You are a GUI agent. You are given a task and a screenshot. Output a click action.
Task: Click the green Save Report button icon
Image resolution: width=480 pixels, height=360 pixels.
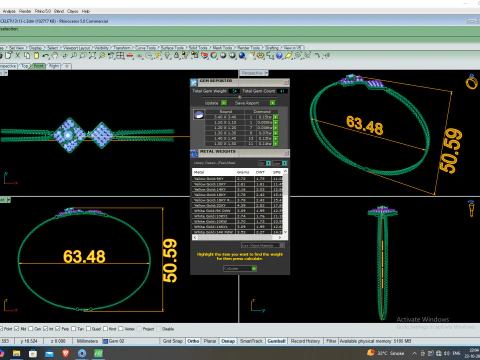[x=273, y=103]
